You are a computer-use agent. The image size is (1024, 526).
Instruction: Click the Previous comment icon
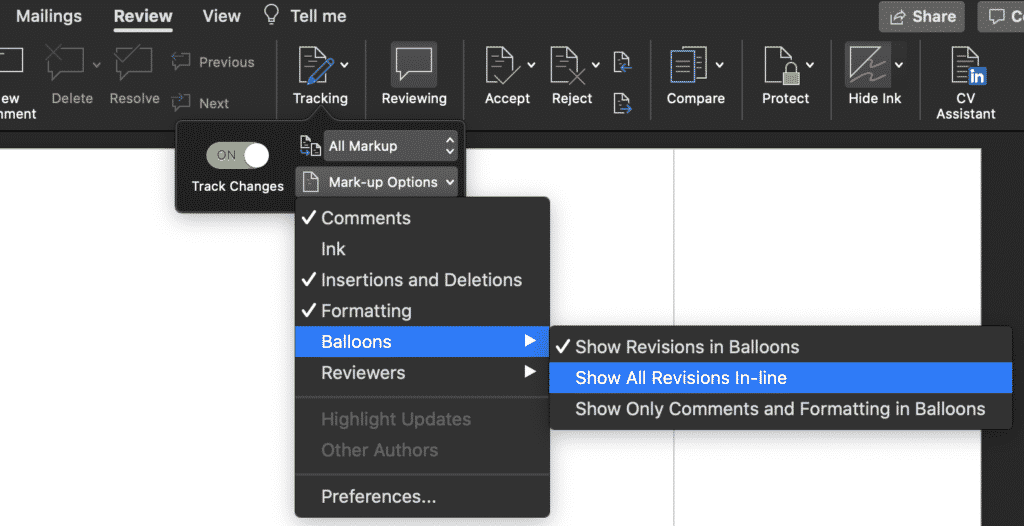(x=181, y=62)
